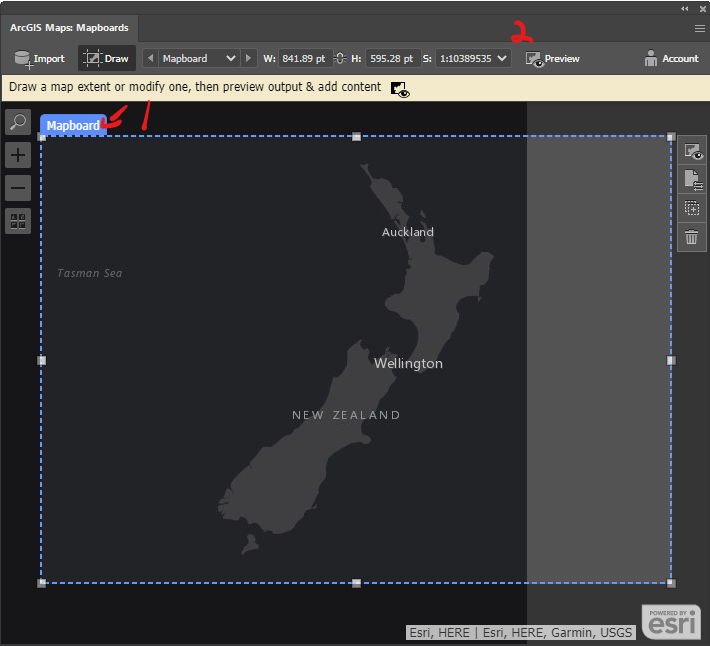The image size is (710, 646).
Task: Open mapboard options document icon
Action: tap(692, 180)
